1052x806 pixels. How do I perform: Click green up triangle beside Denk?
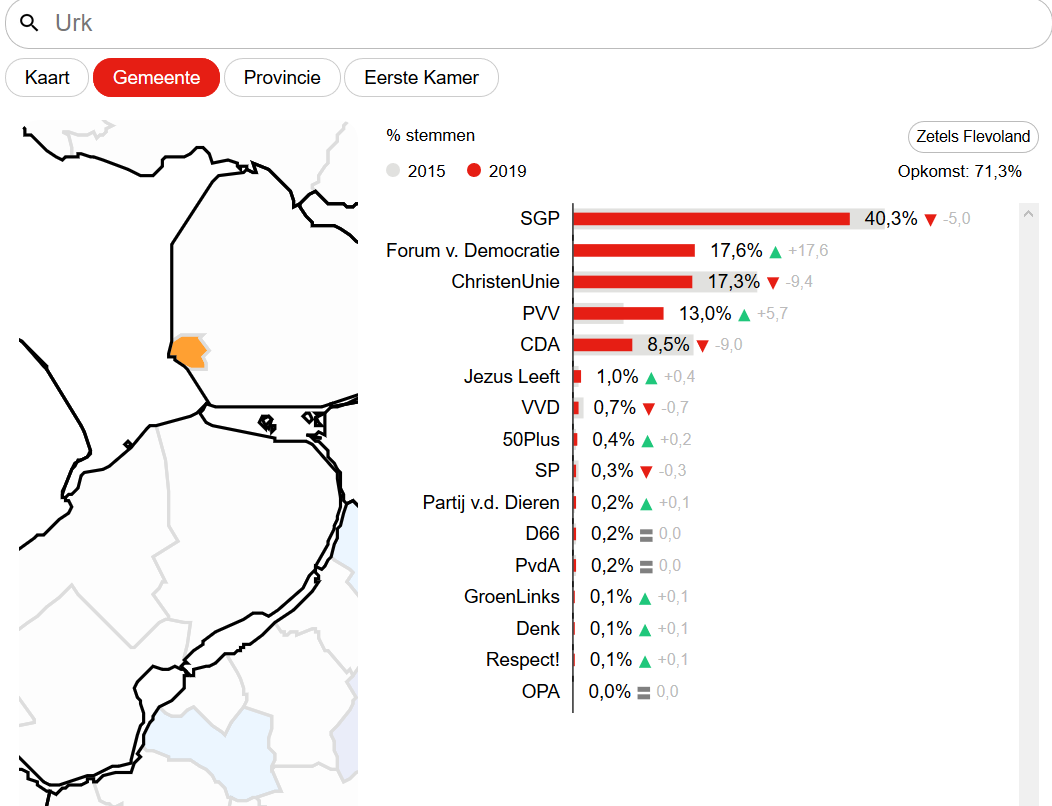pyautogui.click(x=645, y=630)
